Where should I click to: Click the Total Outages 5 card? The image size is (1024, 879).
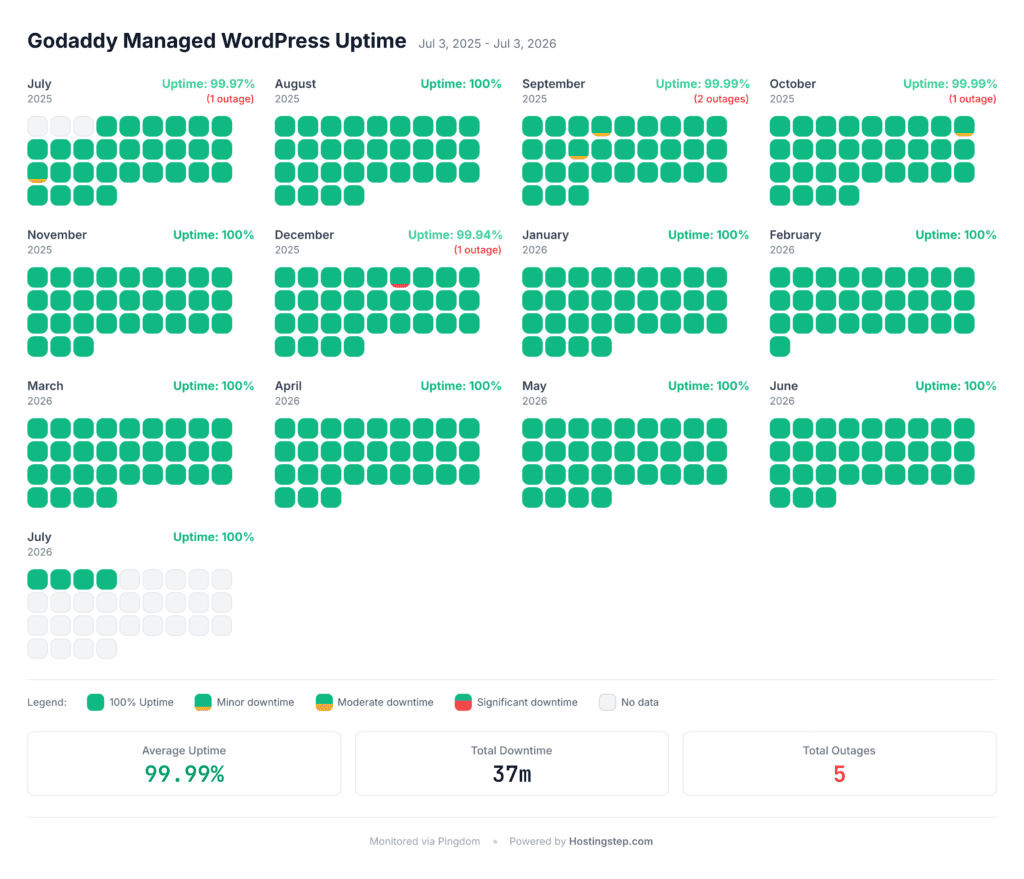tap(839, 763)
